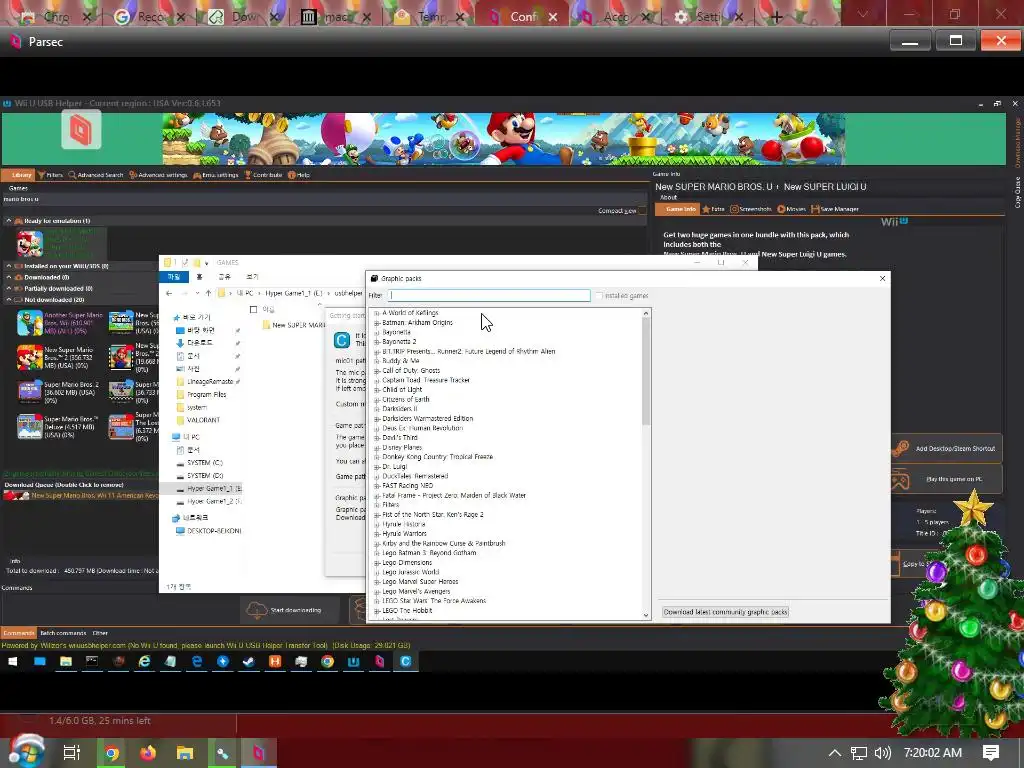Click the graphic packs list scrollbar thumb
The height and width of the screenshot is (768, 1024).
coord(646,372)
